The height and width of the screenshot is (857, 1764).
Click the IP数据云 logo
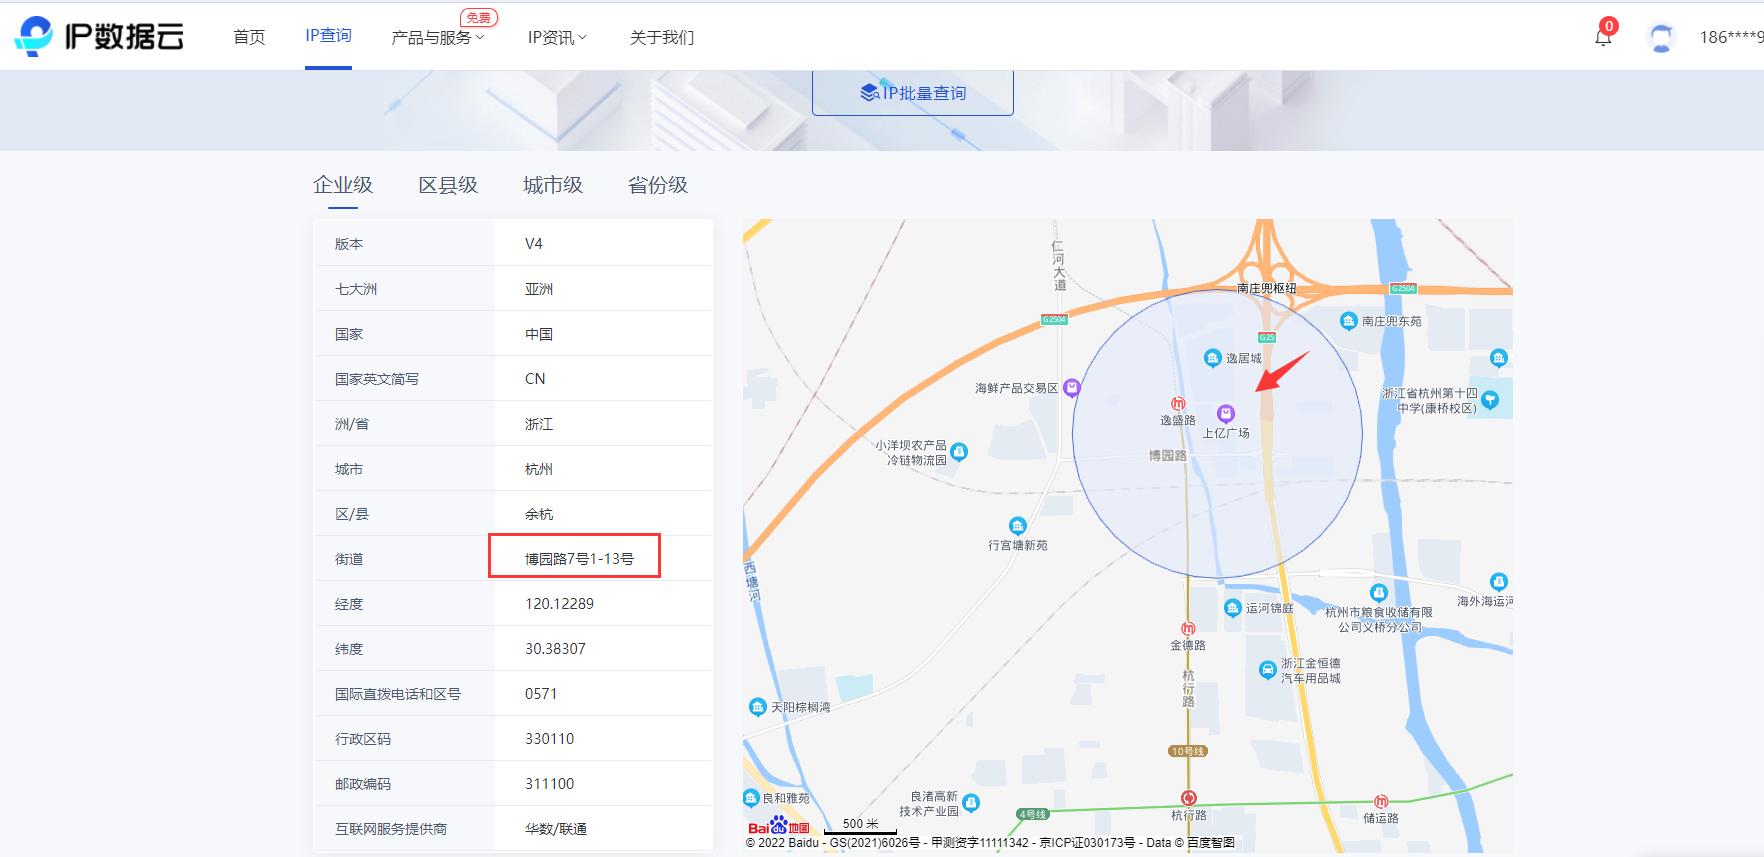pyautogui.click(x=100, y=36)
